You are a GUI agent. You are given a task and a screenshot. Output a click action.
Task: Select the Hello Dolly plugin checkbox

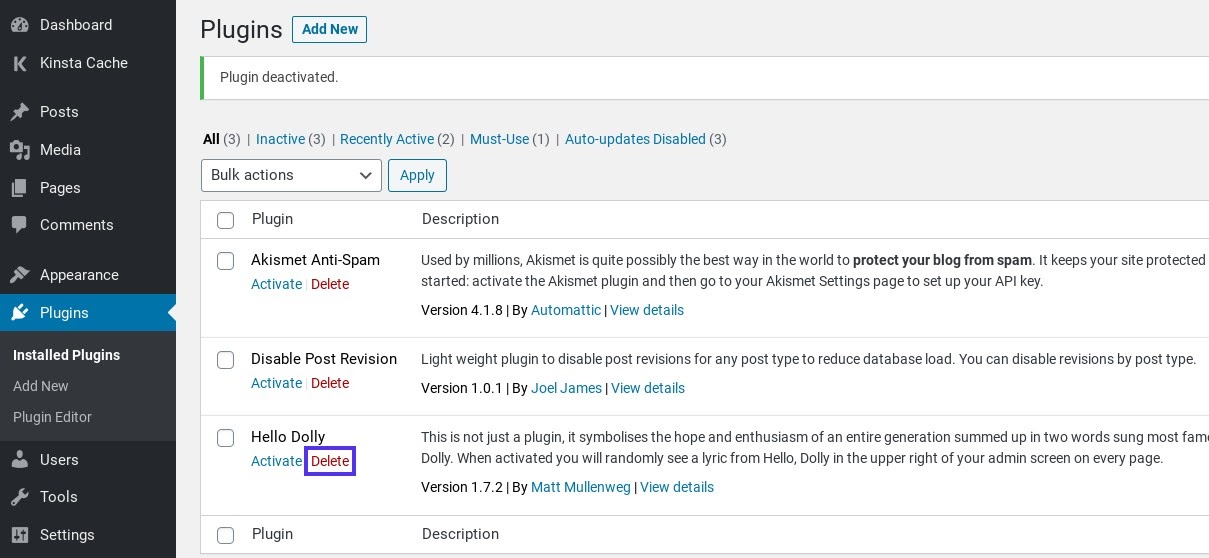pyautogui.click(x=226, y=438)
